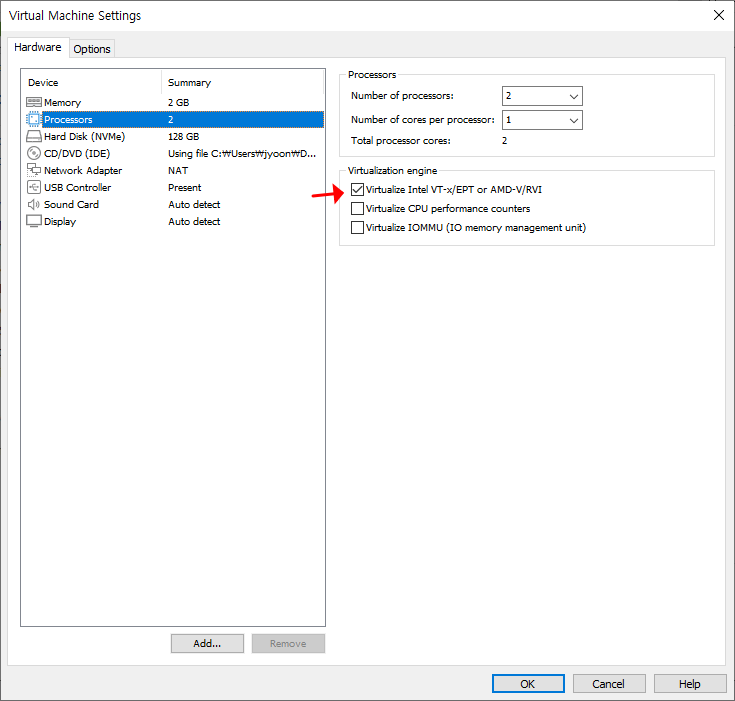Click the Memory device icon

coord(34,102)
